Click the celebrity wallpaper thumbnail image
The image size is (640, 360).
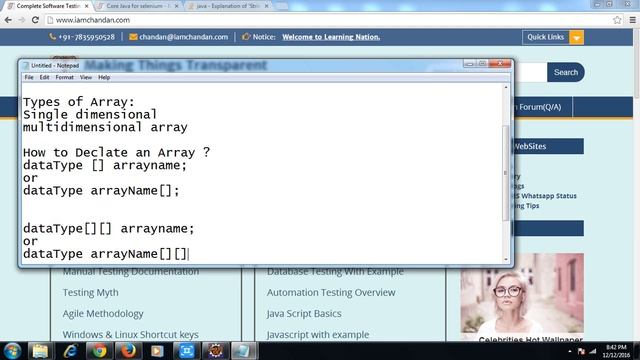(522, 293)
